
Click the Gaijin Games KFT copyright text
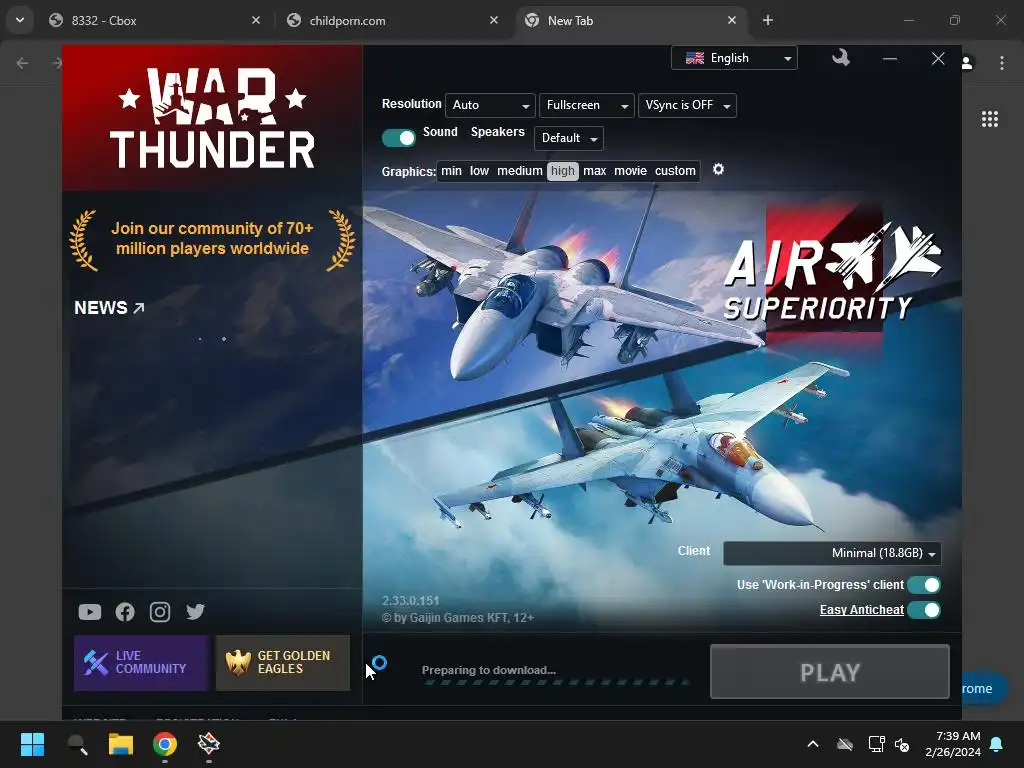point(458,618)
